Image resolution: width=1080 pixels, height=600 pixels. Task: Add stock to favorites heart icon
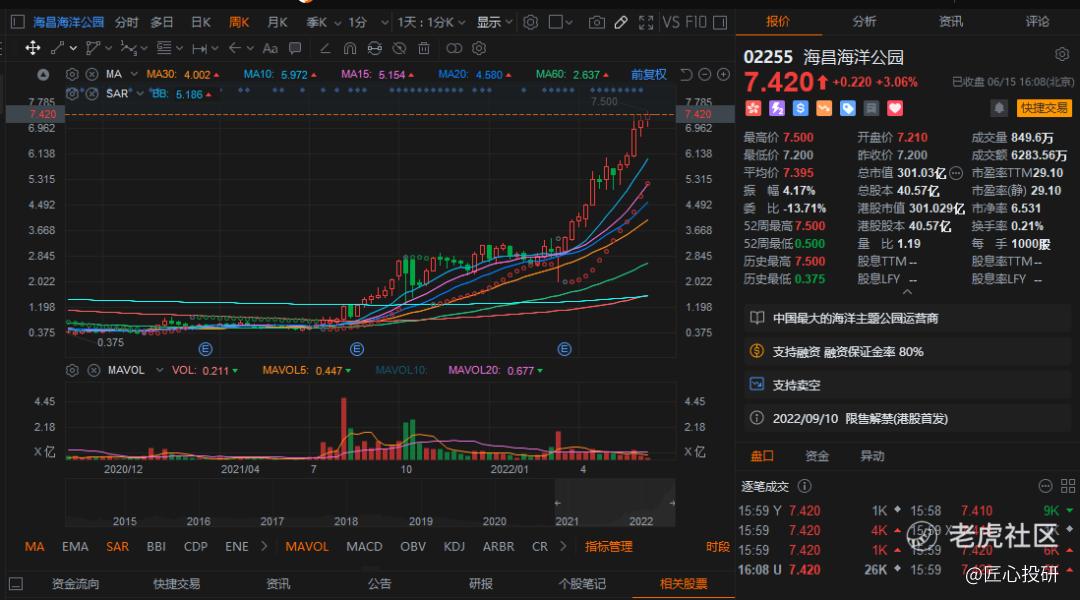tap(895, 108)
